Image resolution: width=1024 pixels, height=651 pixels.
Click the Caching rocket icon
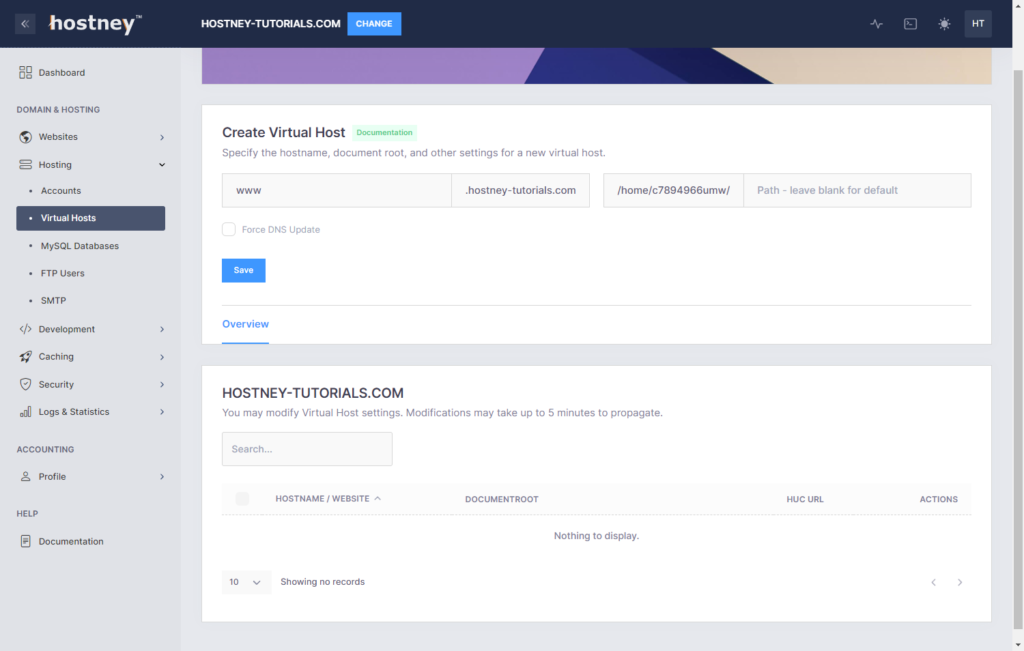(26, 356)
